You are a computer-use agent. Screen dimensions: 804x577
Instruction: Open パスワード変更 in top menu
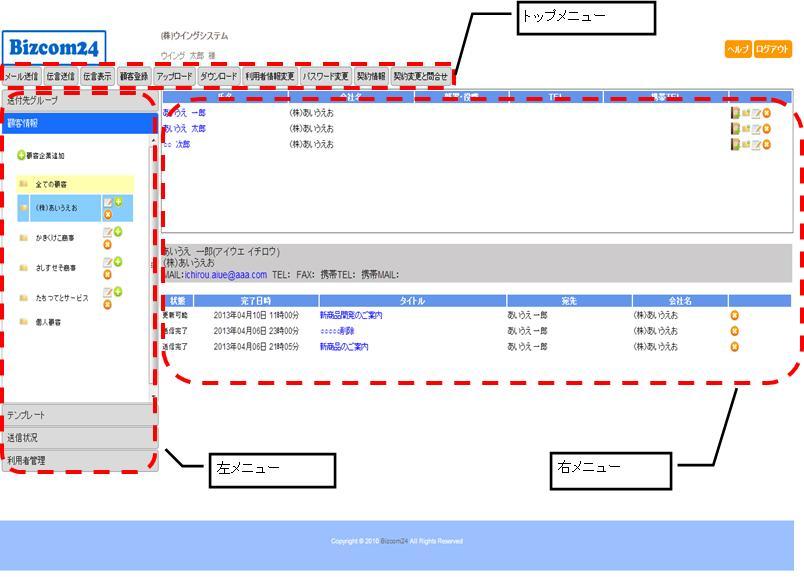click(326, 76)
